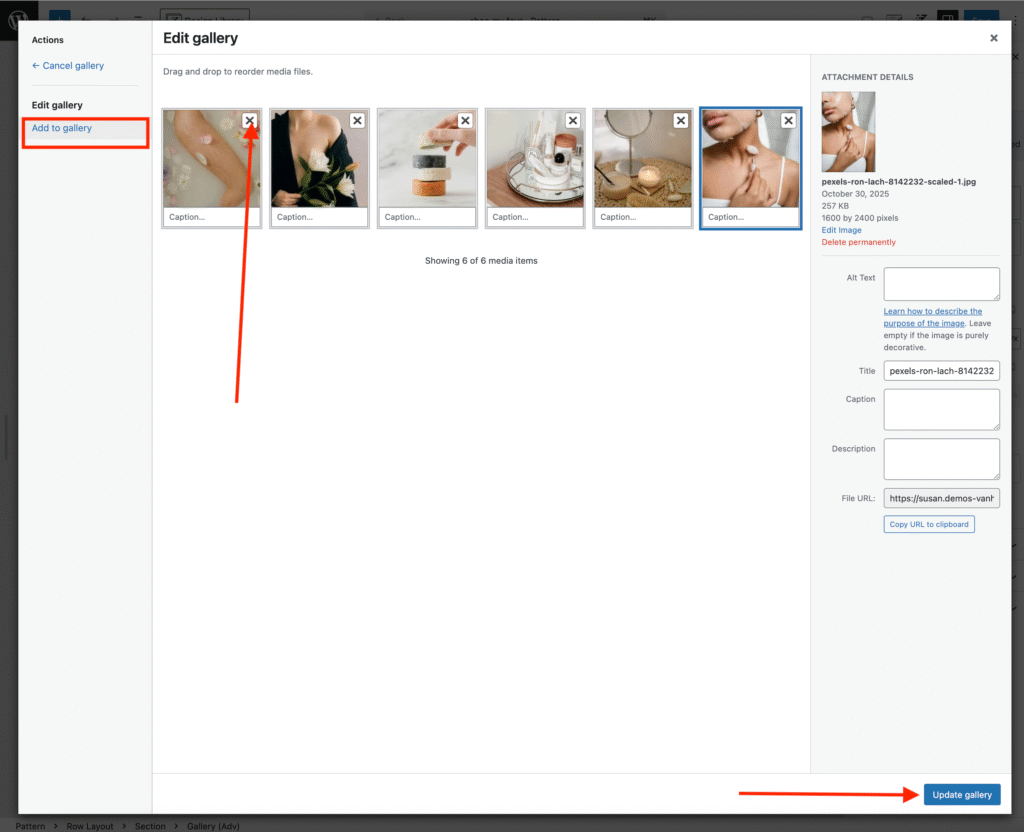The height and width of the screenshot is (832, 1024).
Task: Click caption field under first image
Action: tap(212, 217)
